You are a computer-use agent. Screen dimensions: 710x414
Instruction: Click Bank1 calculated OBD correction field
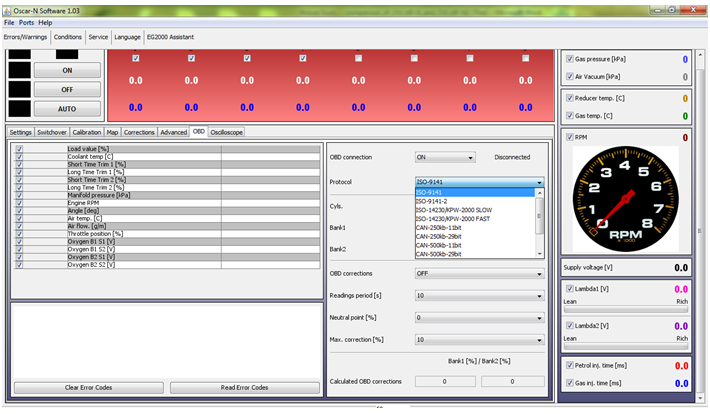point(445,382)
